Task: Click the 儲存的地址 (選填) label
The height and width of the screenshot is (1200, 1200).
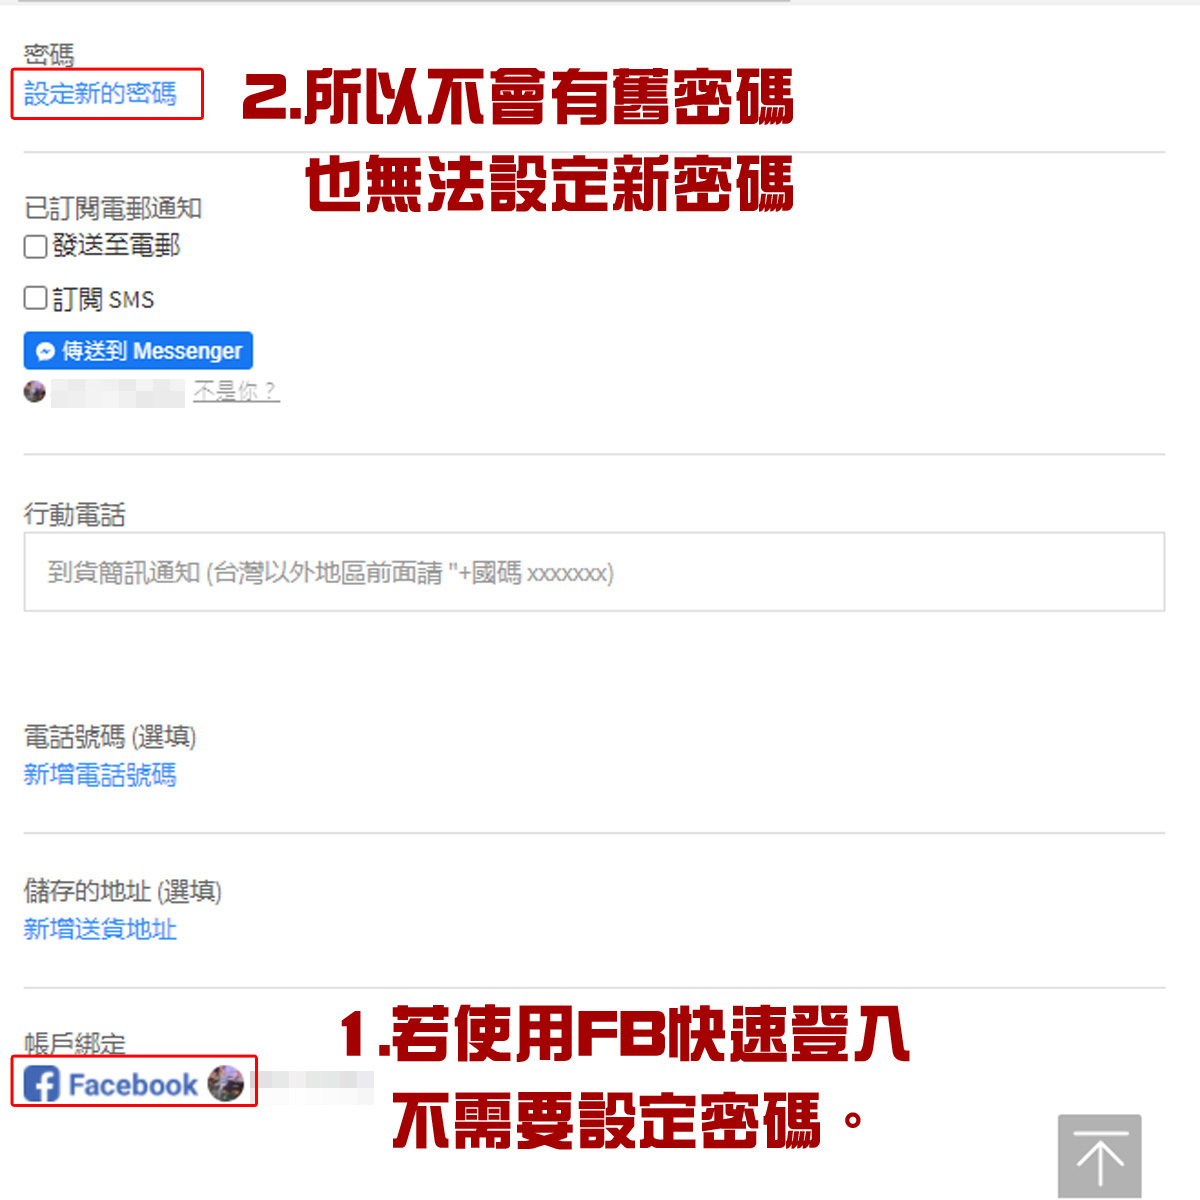Action: point(123,891)
